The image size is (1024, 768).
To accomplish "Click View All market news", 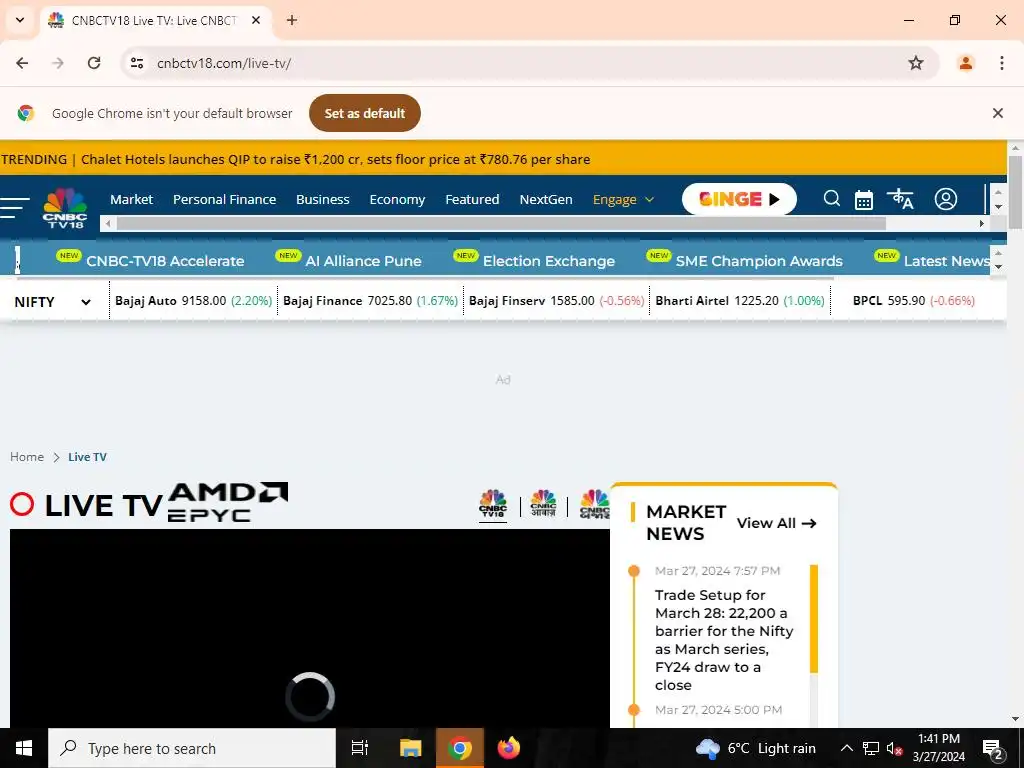I will click(x=776, y=523).
